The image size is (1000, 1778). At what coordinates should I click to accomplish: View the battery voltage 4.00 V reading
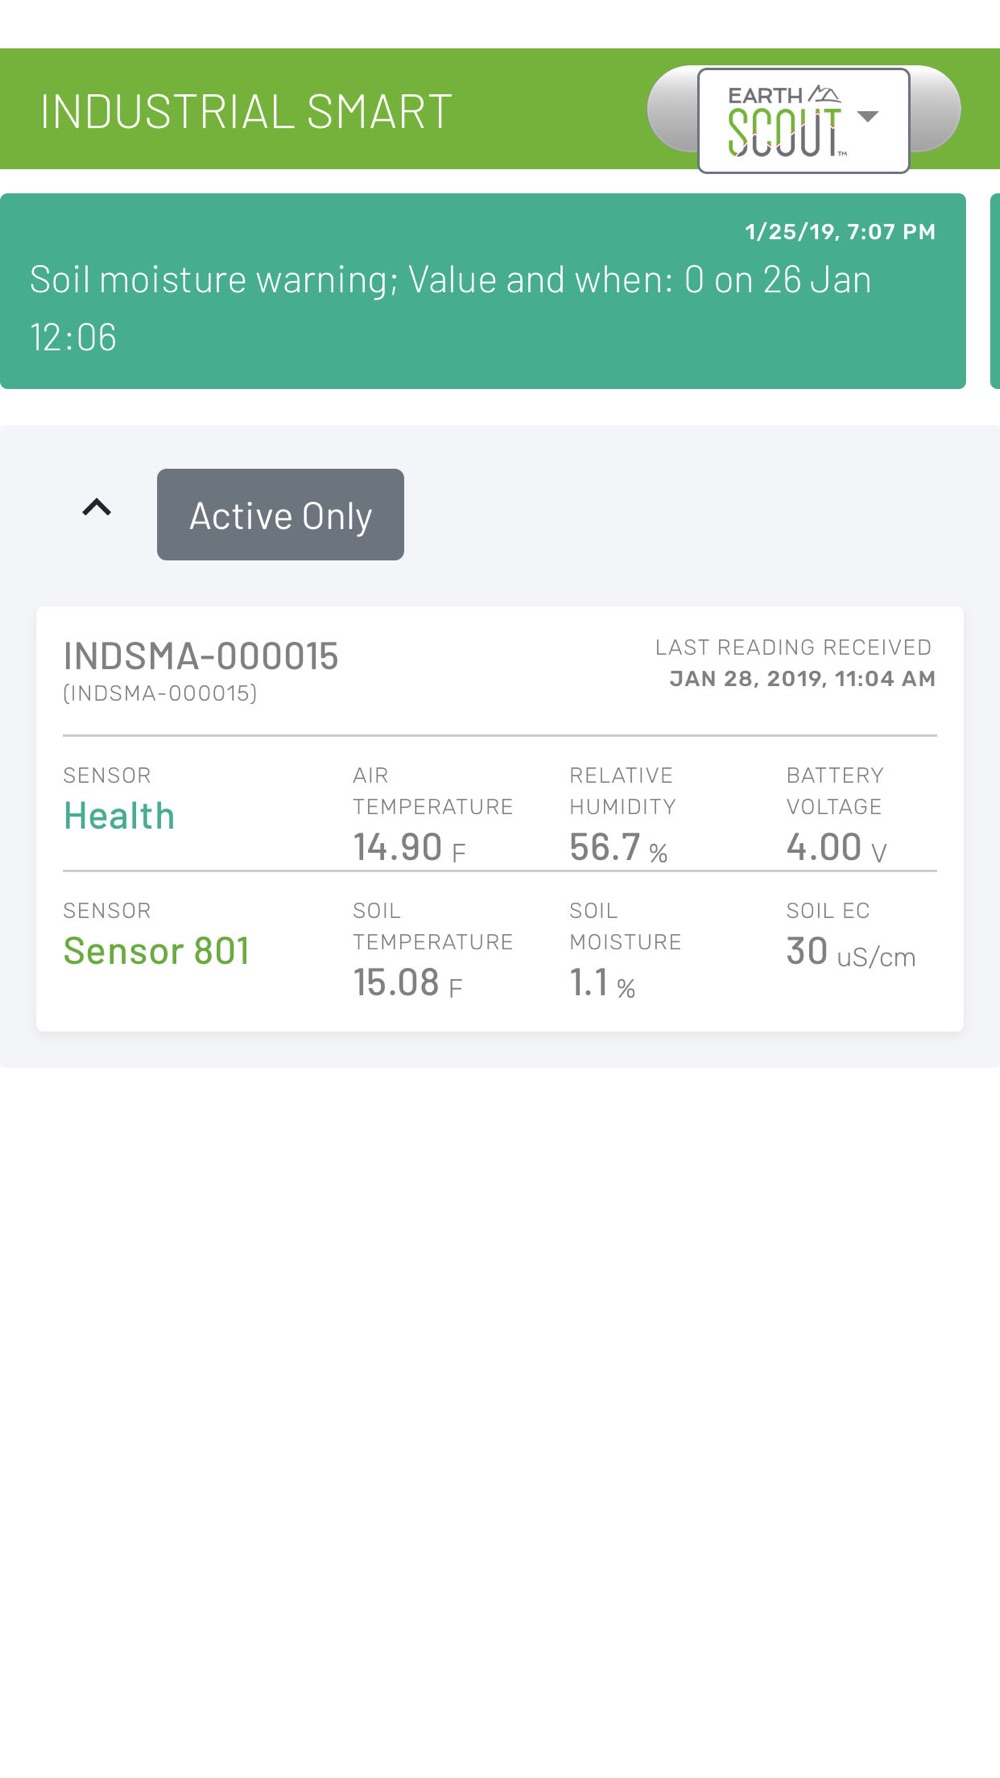click(x=836, y=848)
